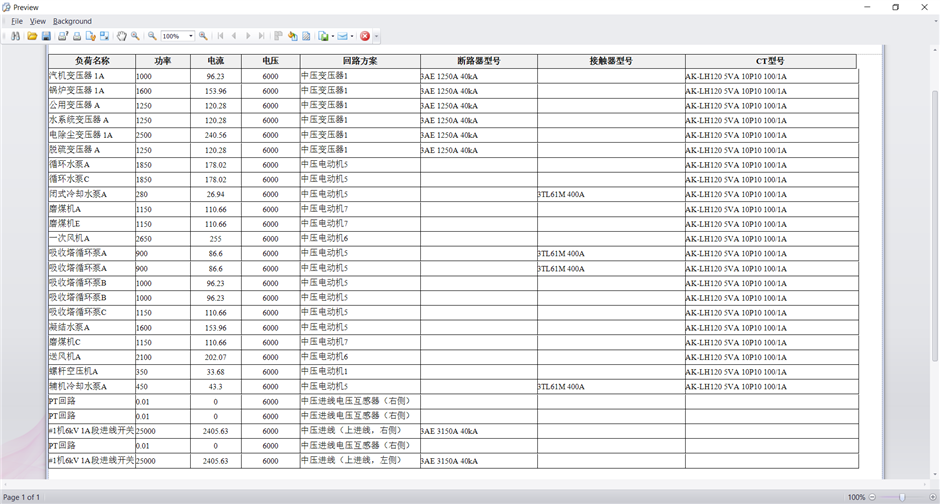Click the power value 2650

(x=144, y=239)
